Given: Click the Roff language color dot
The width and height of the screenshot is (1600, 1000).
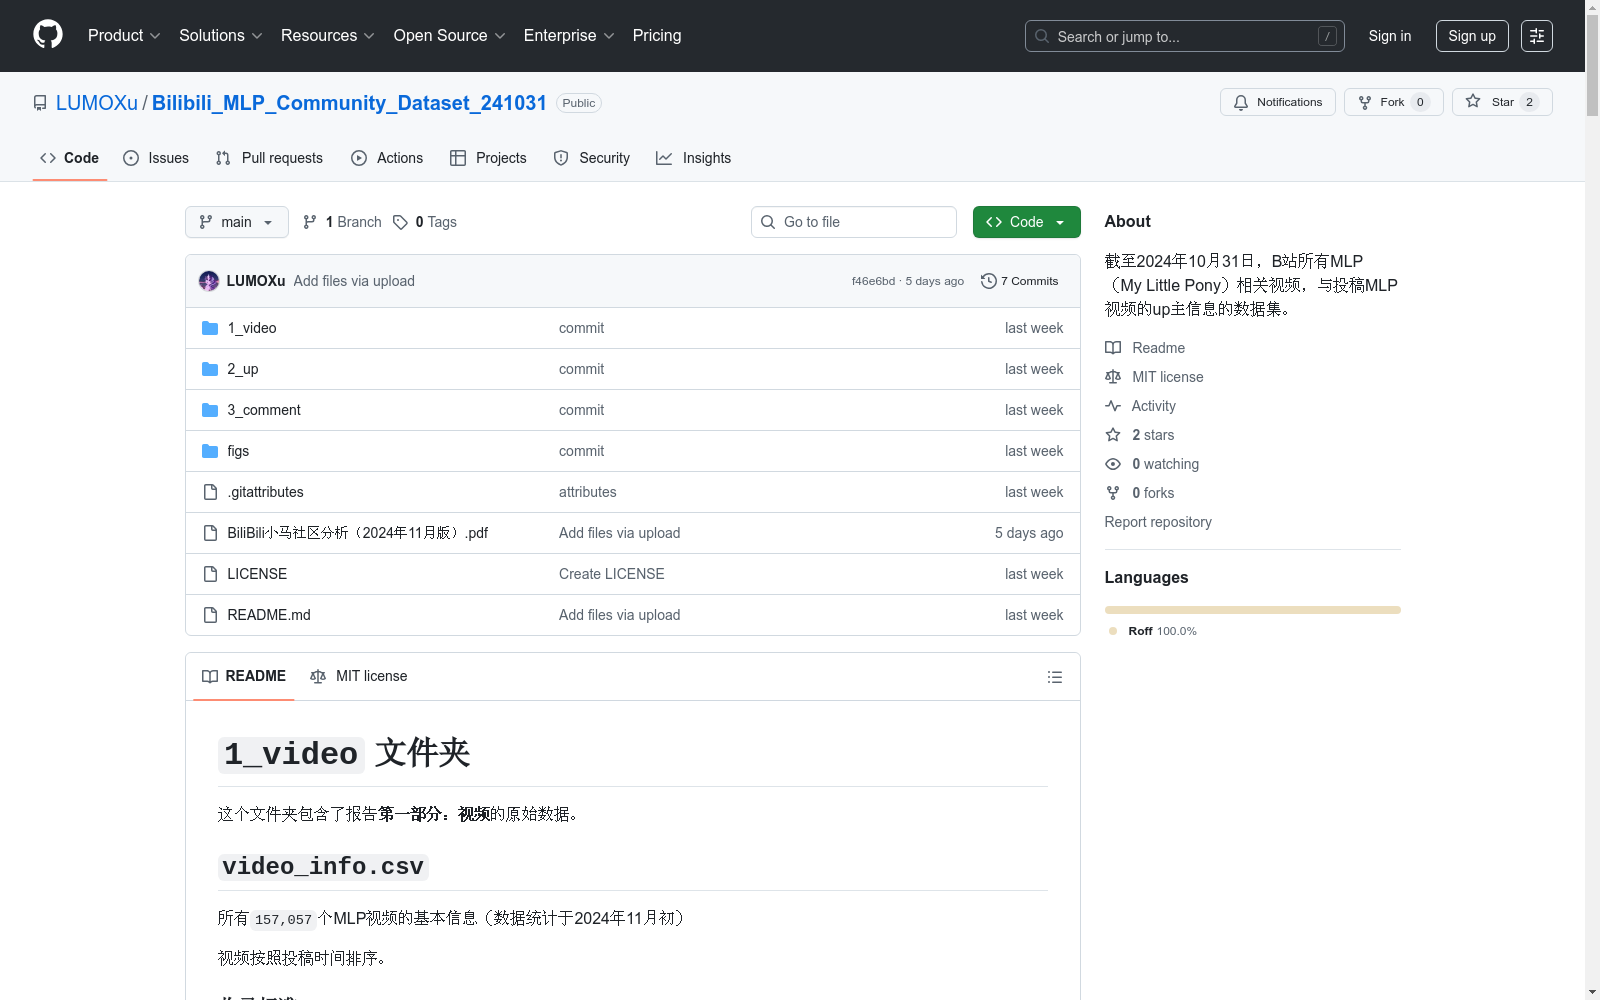Looking at the screenshot, I should tap(1113, 631).
